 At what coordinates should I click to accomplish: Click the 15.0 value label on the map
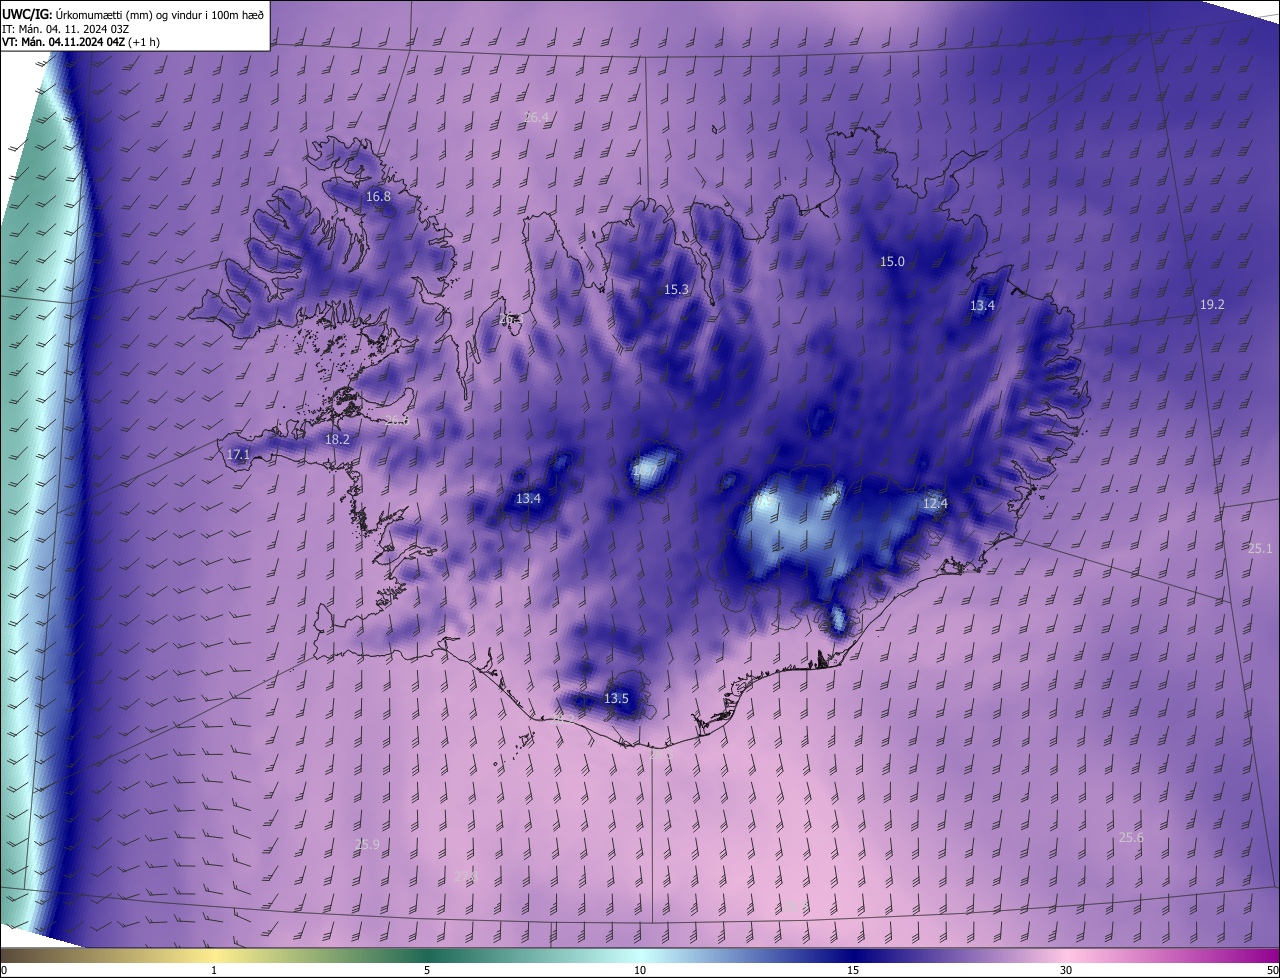coord(892,262)
